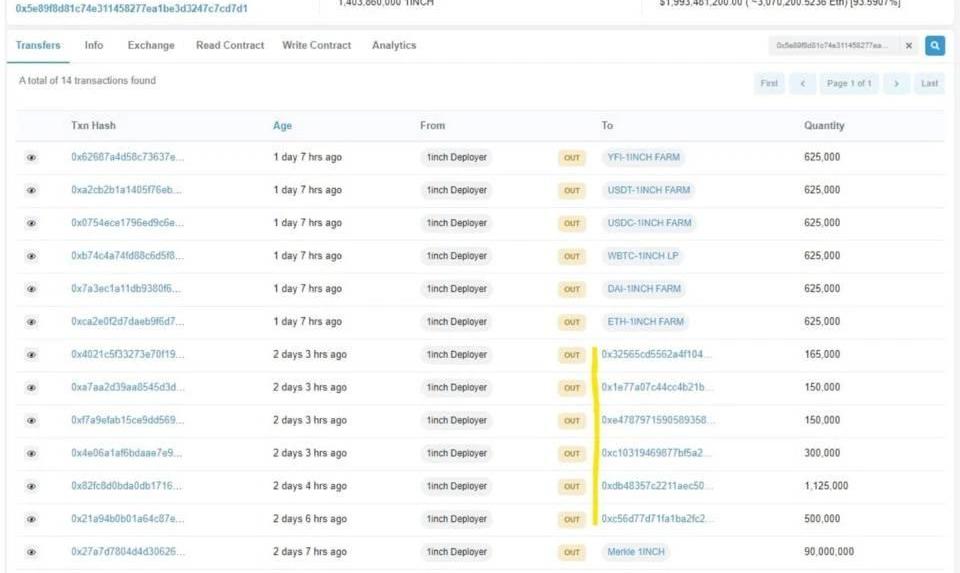
Task: Click 1inch Deployer in YFI-1INCH FARM row
Action: pyautogui.click(x=457, y=157)
